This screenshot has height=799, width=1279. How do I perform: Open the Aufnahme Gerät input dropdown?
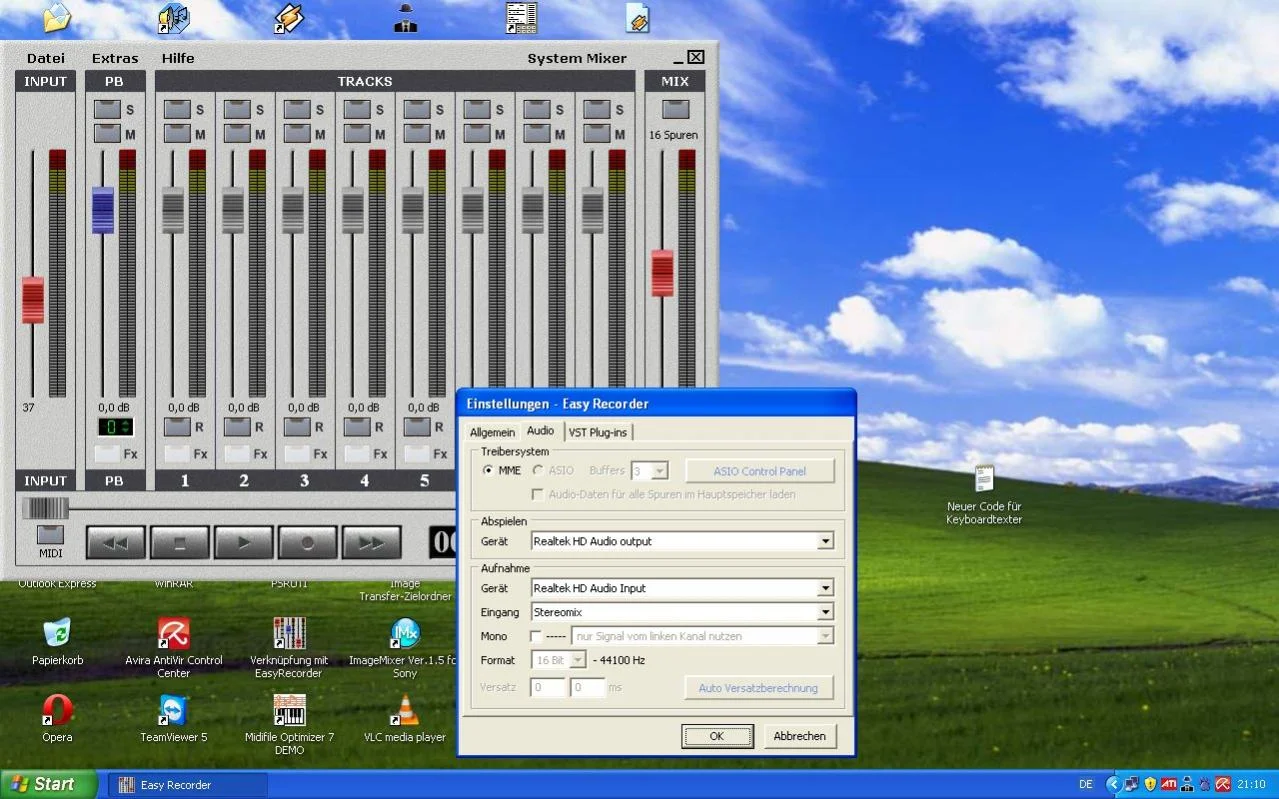[x=825, y=588]
